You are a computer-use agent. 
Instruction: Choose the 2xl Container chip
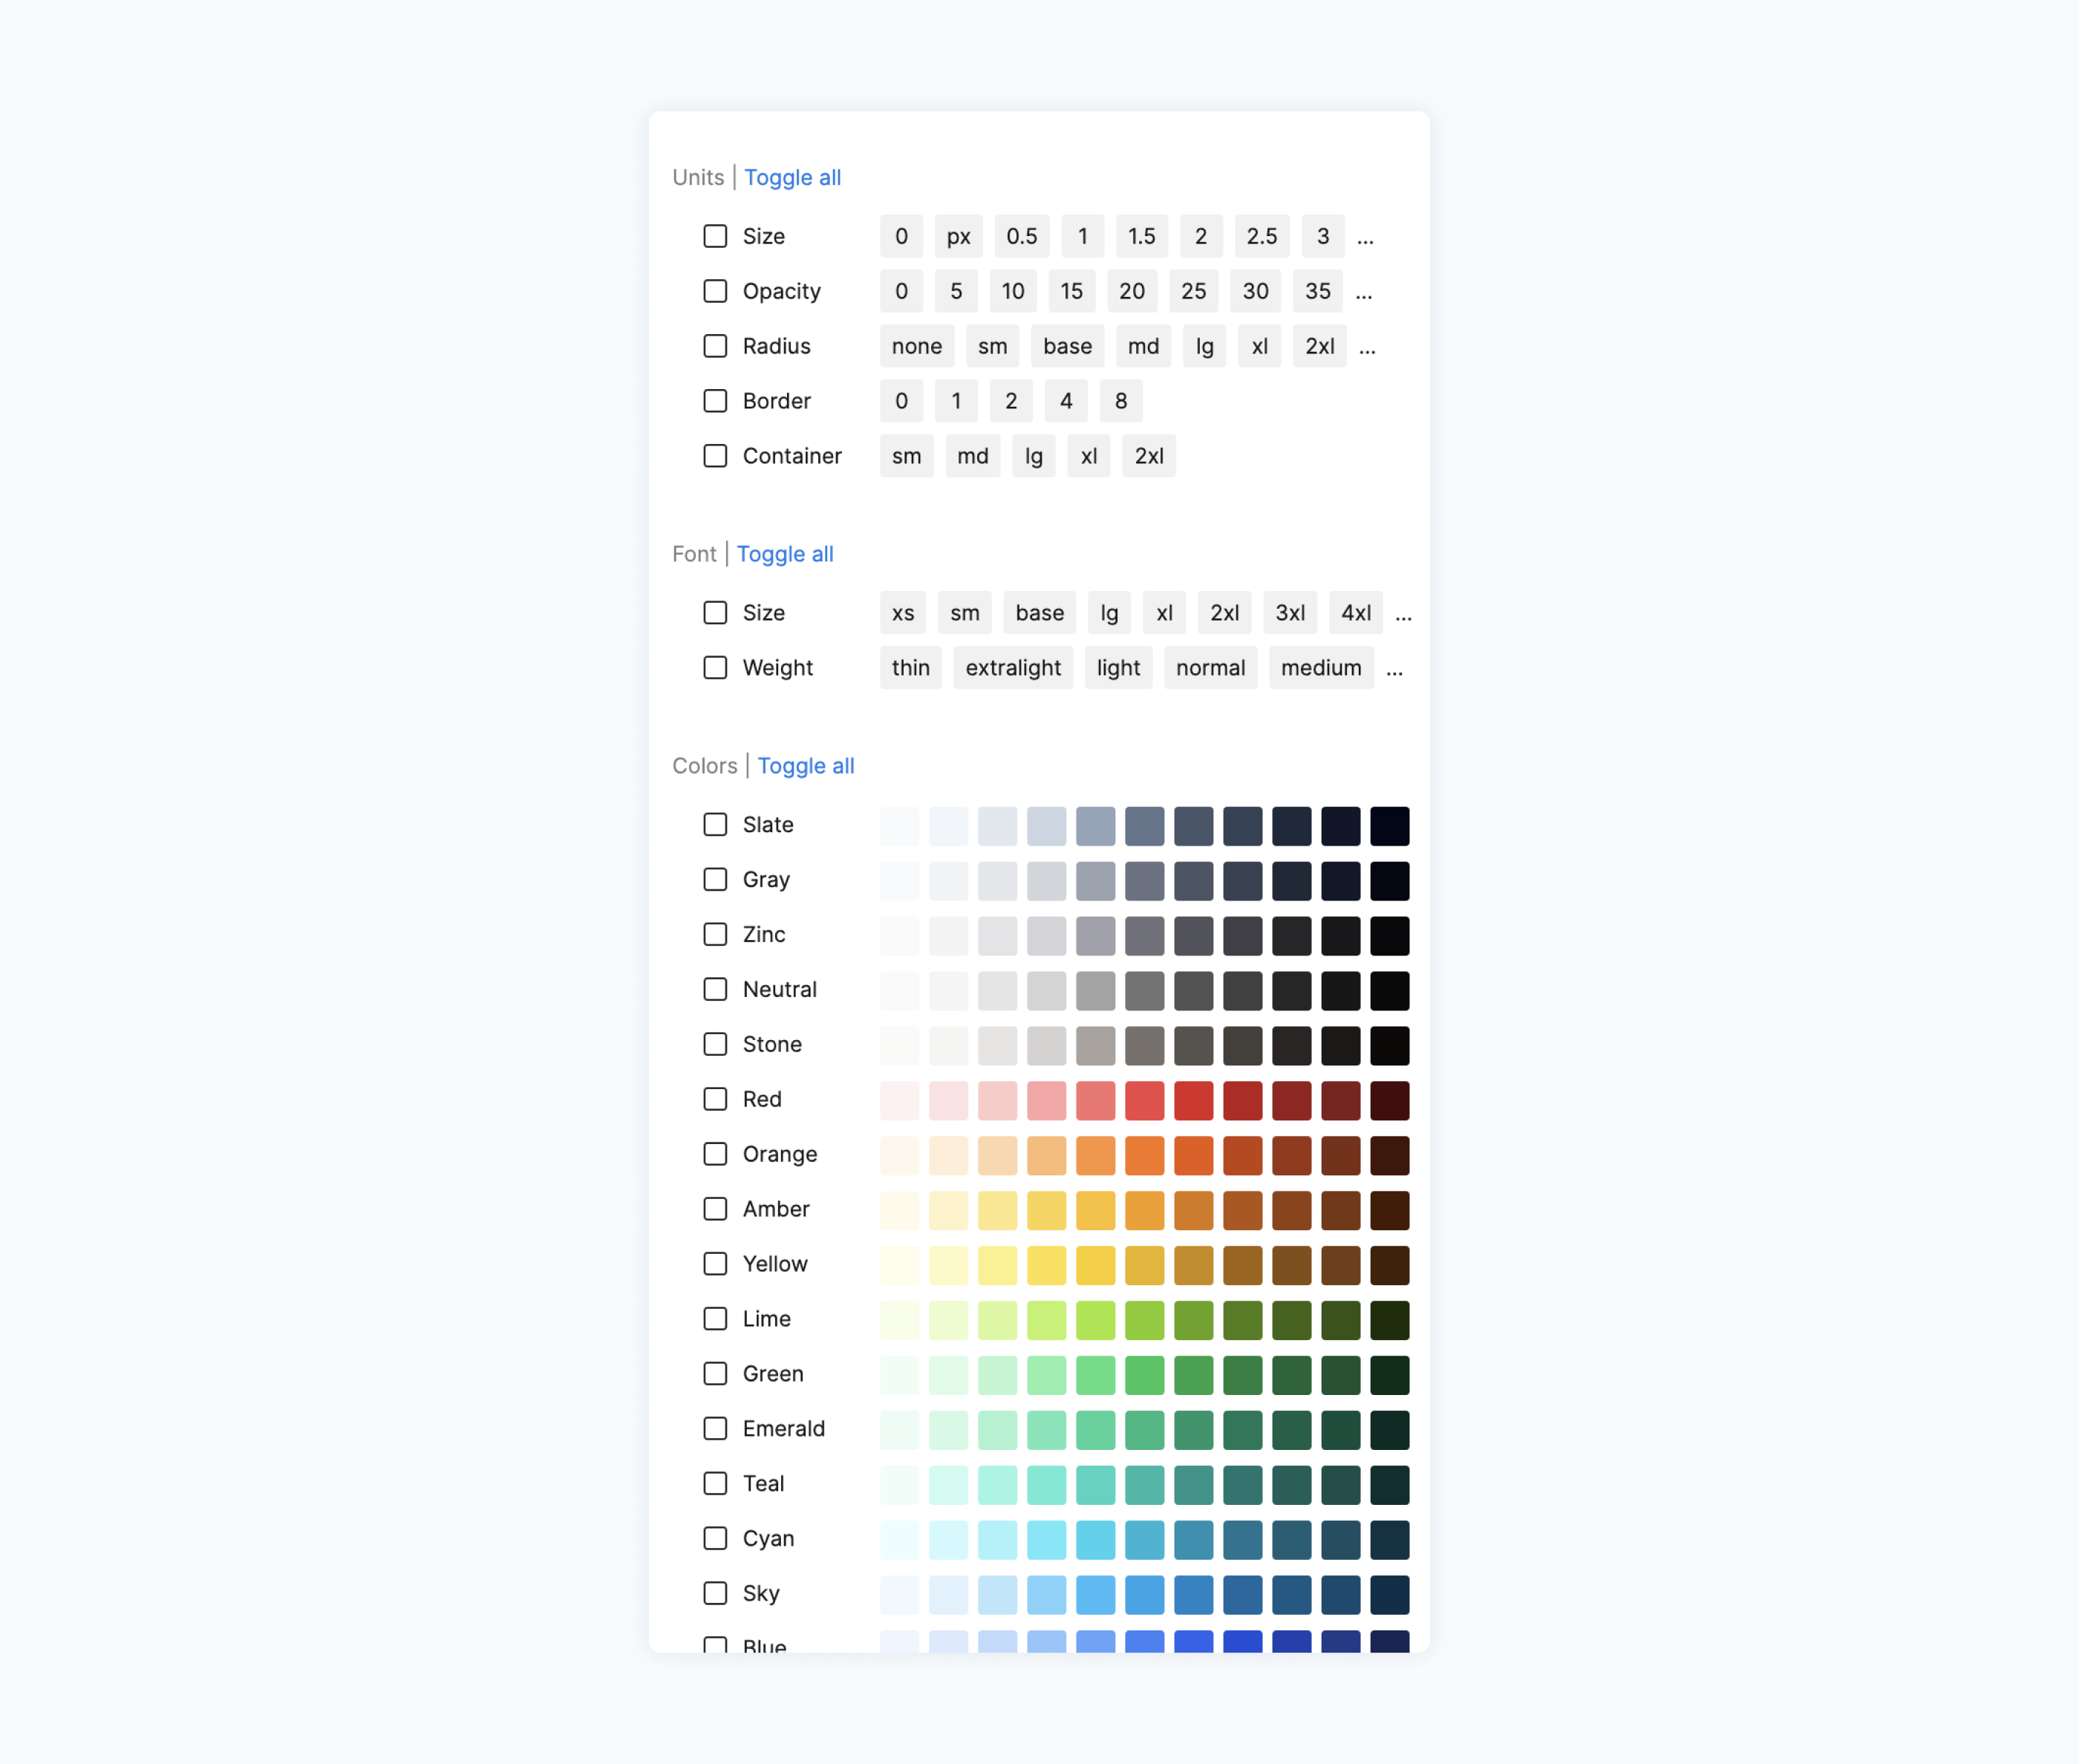pyautogui.click(x=1149, y=456)
